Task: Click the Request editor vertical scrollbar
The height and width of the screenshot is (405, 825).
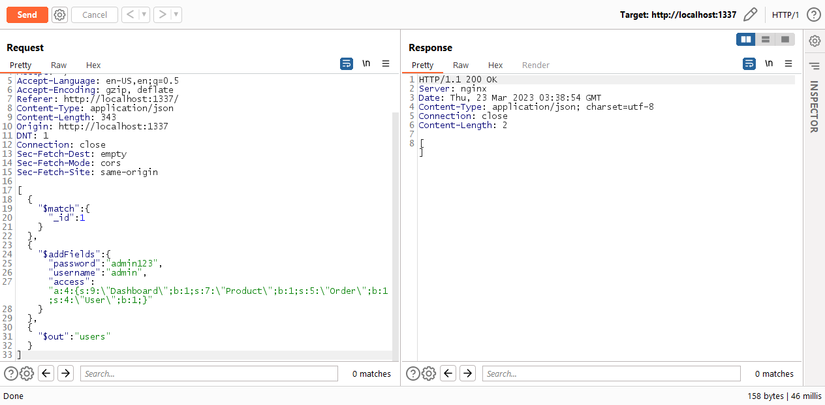Action: [x=395, y=235]
